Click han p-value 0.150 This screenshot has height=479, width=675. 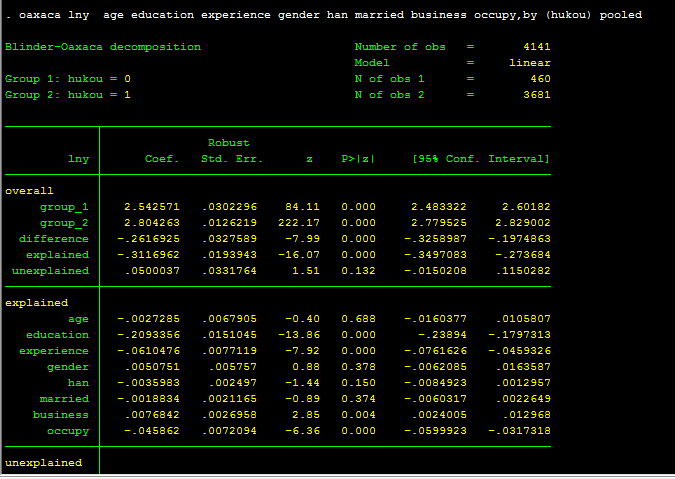358,383
